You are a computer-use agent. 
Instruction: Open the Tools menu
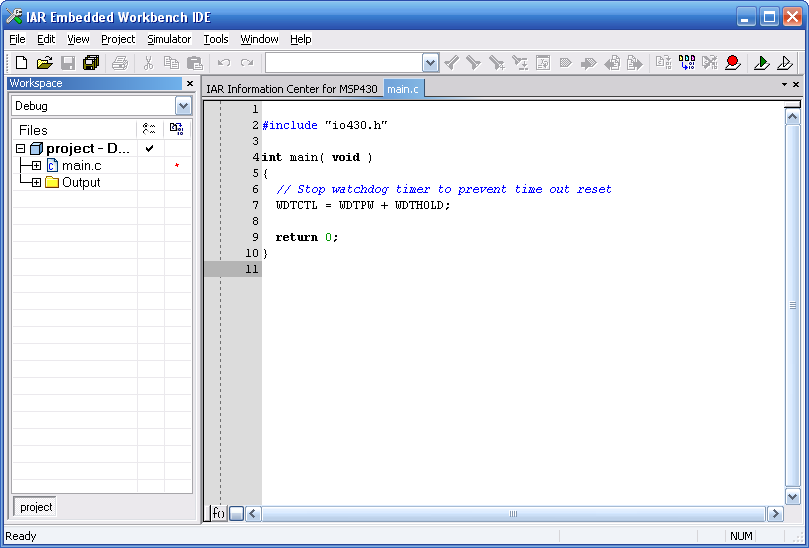click(x=216, y=39)
